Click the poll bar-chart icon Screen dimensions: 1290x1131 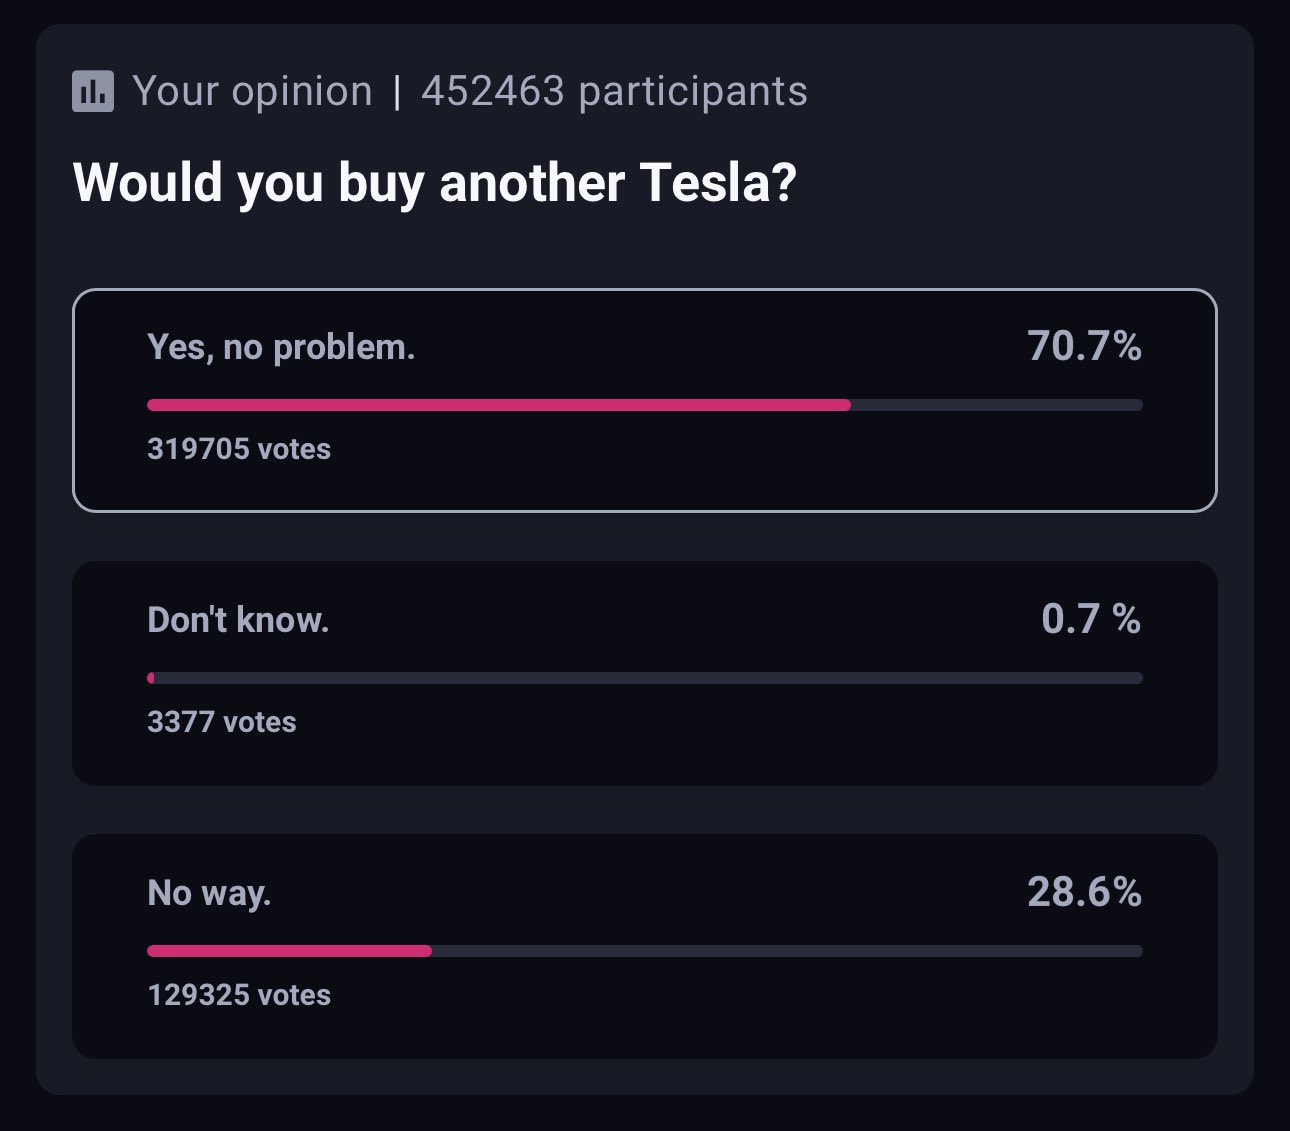click(x=93, y=91)
